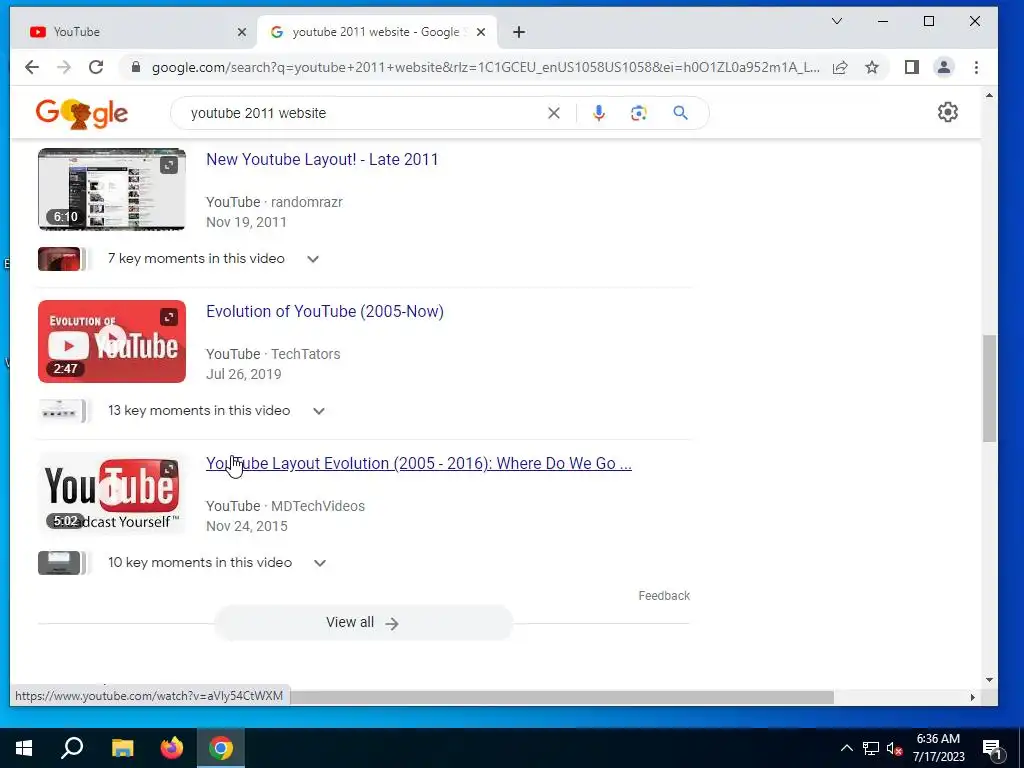Screen dimensions: 1024x768
Task: Share this page via the share icon
Action: click(x=840, y=67)
